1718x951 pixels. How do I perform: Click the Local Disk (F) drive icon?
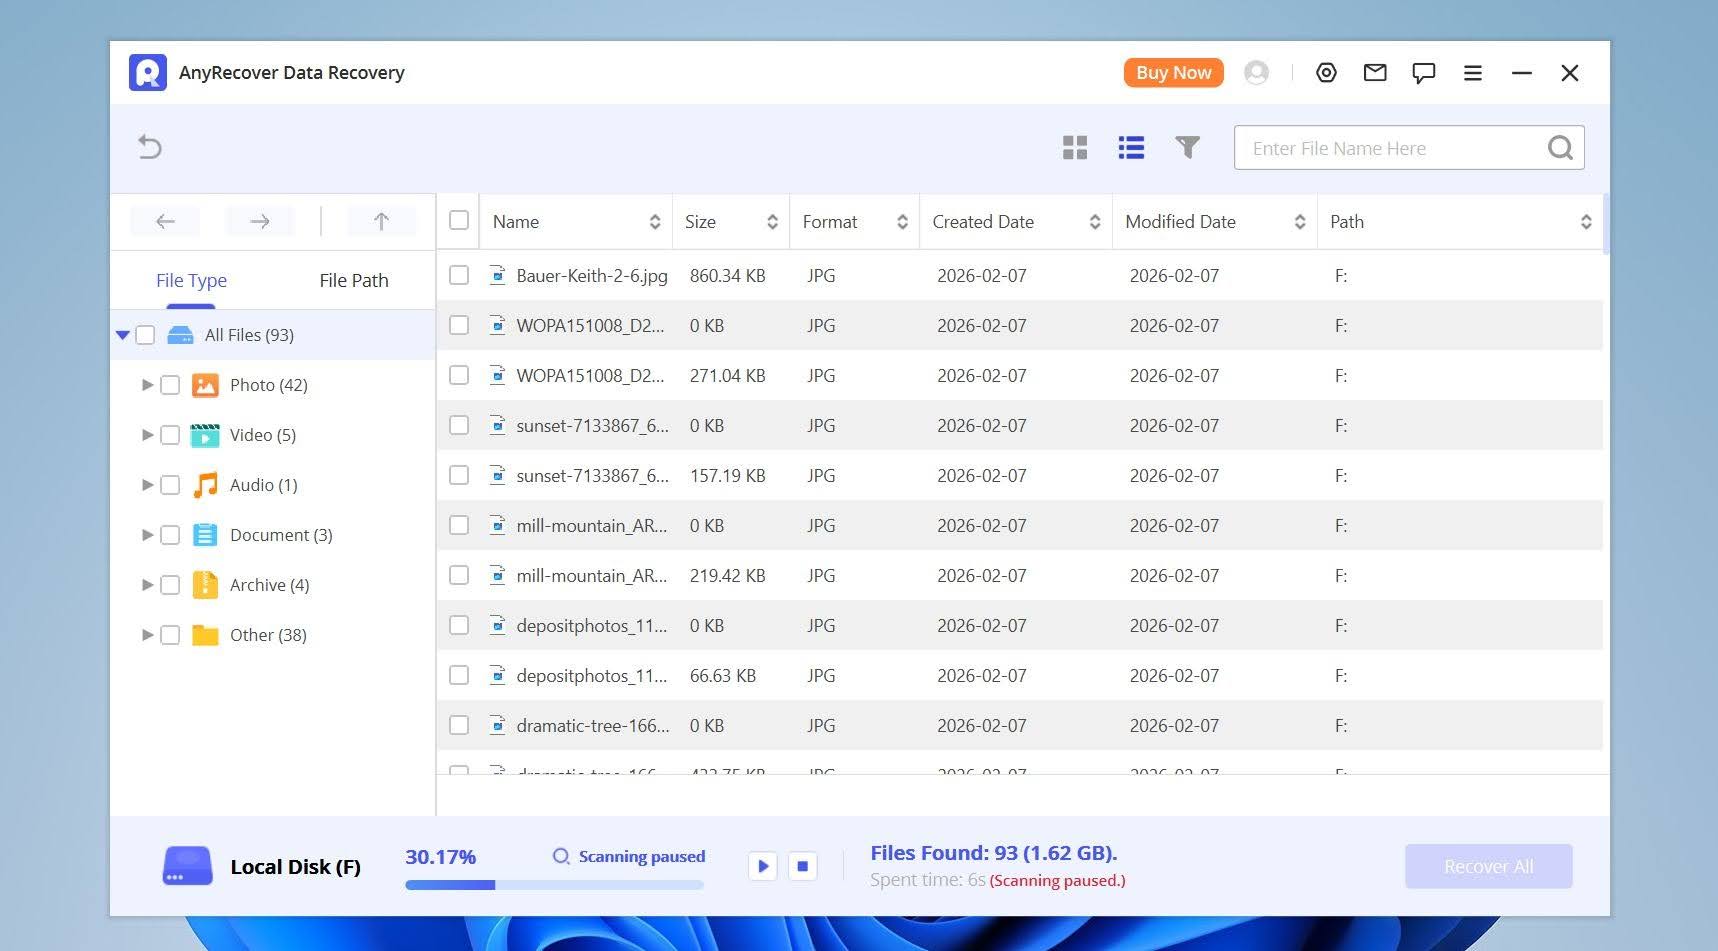187,866
